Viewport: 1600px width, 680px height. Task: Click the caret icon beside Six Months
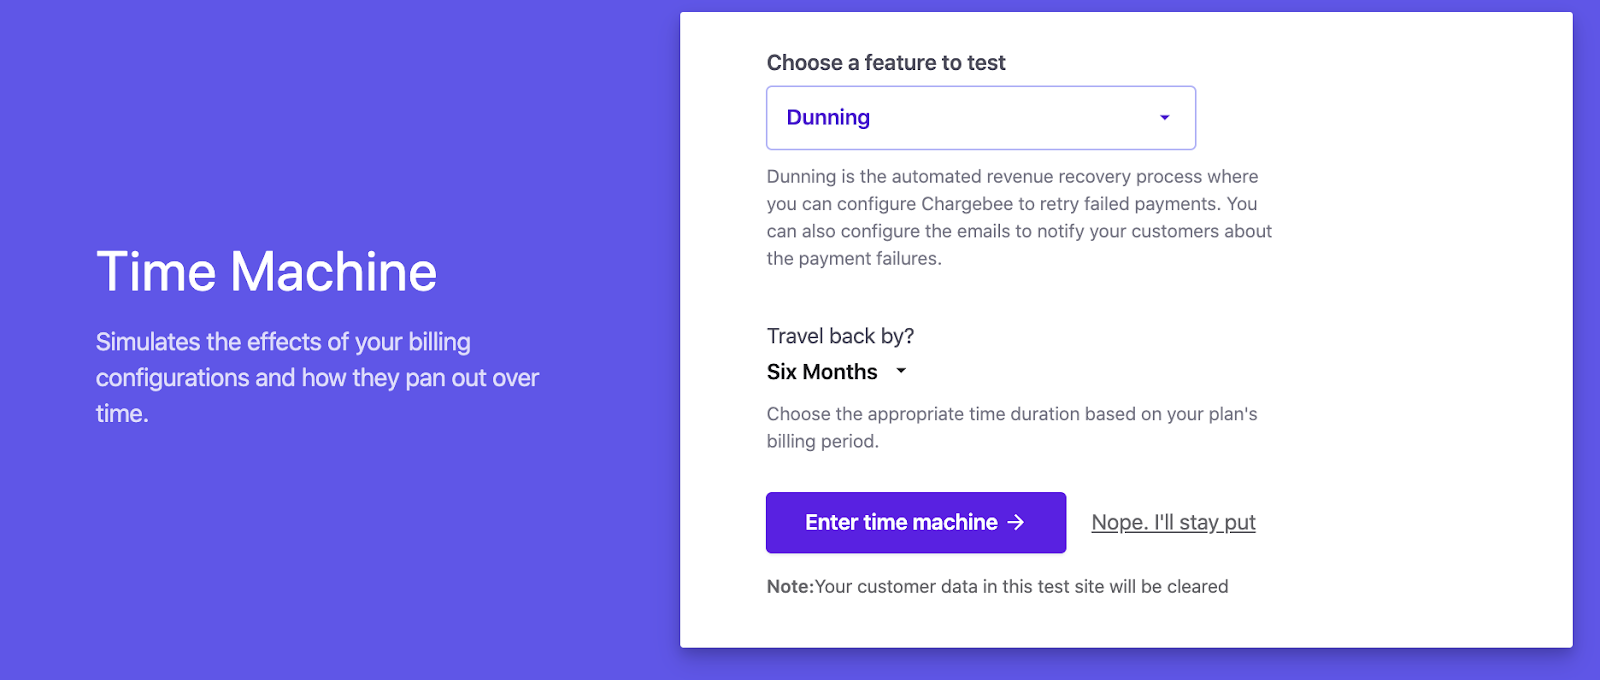pos(899,371)
